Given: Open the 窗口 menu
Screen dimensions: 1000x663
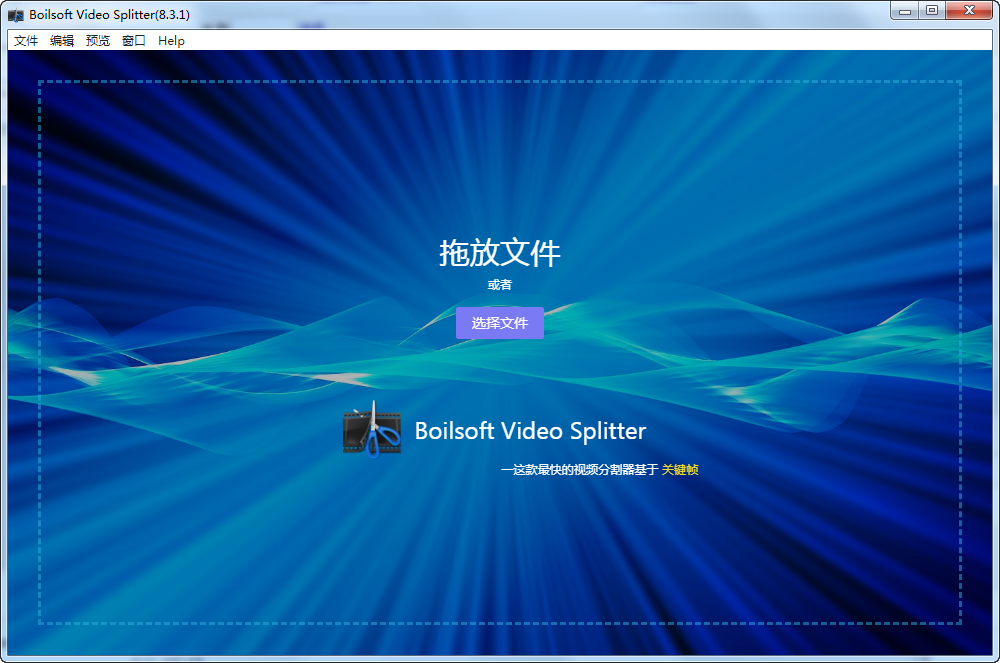Looking at the screenshot, I should 134,41.
